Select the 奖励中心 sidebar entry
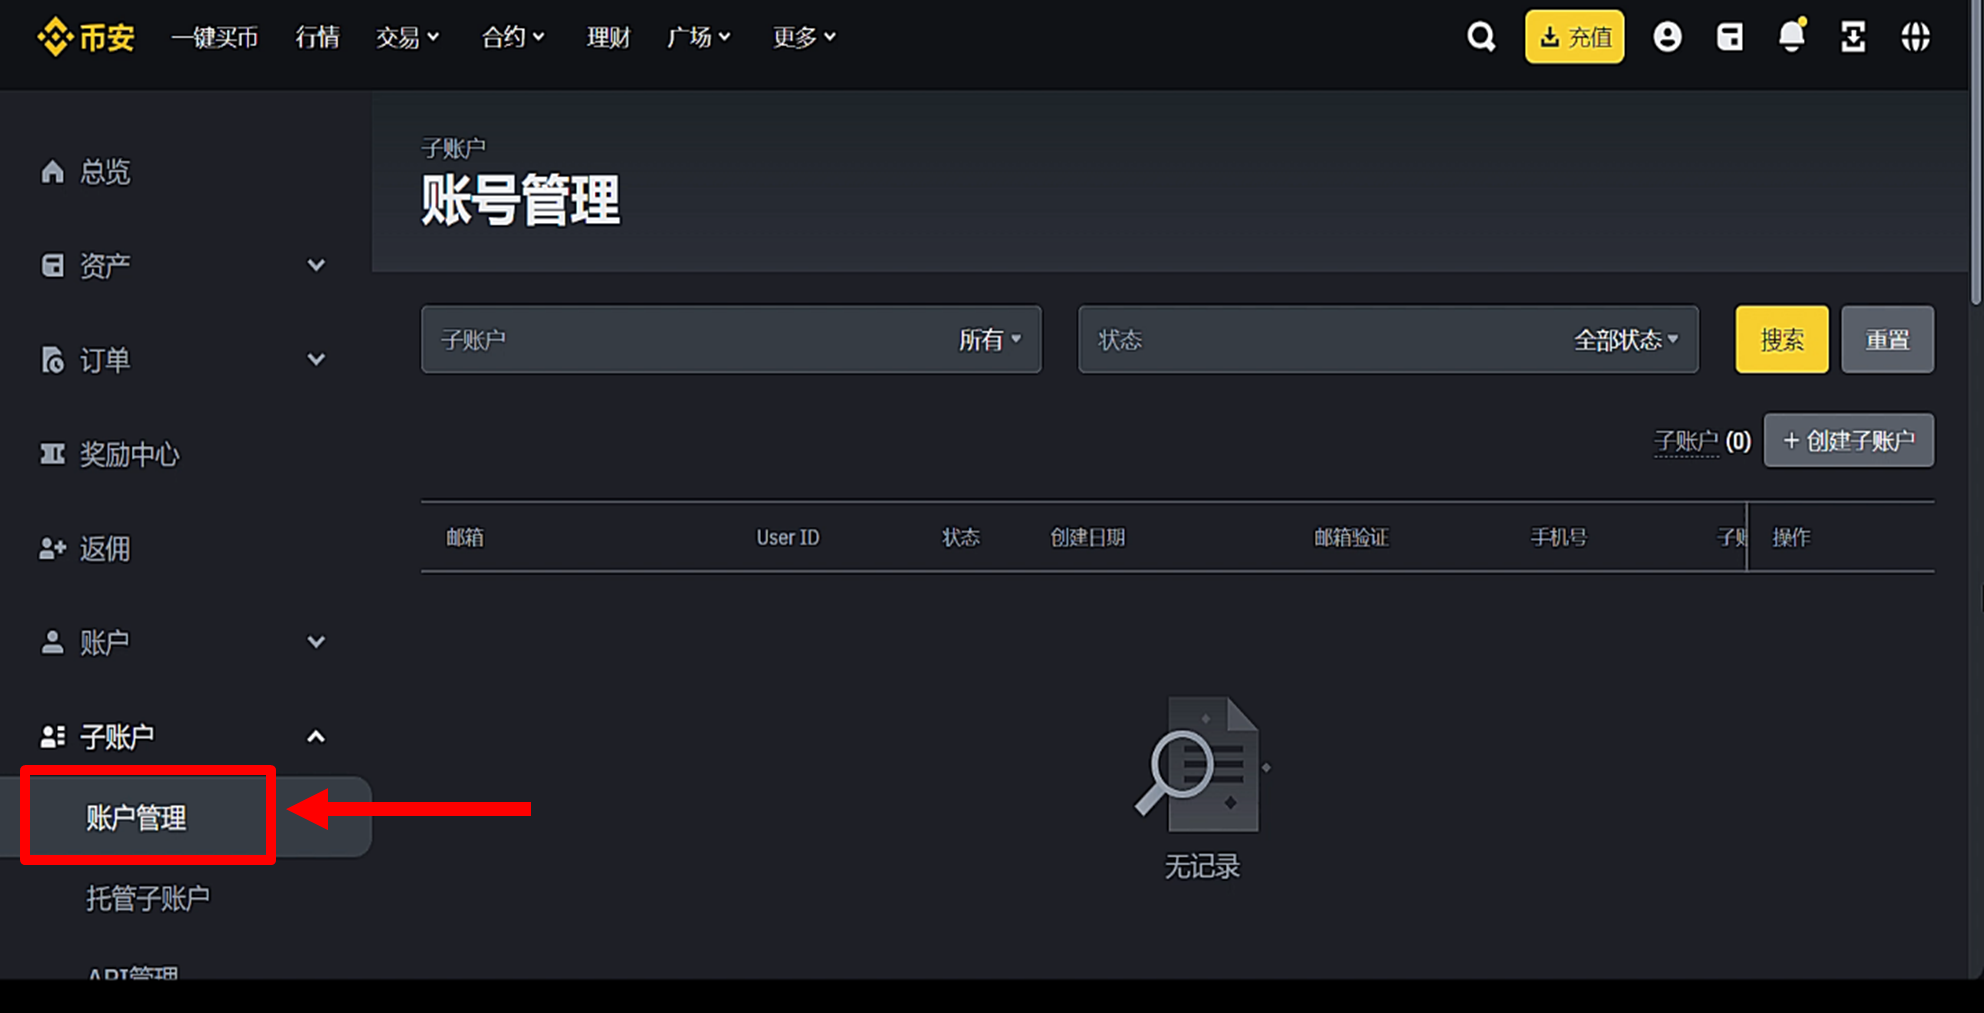1984x1013 pixels. click(x=128, y=453)
